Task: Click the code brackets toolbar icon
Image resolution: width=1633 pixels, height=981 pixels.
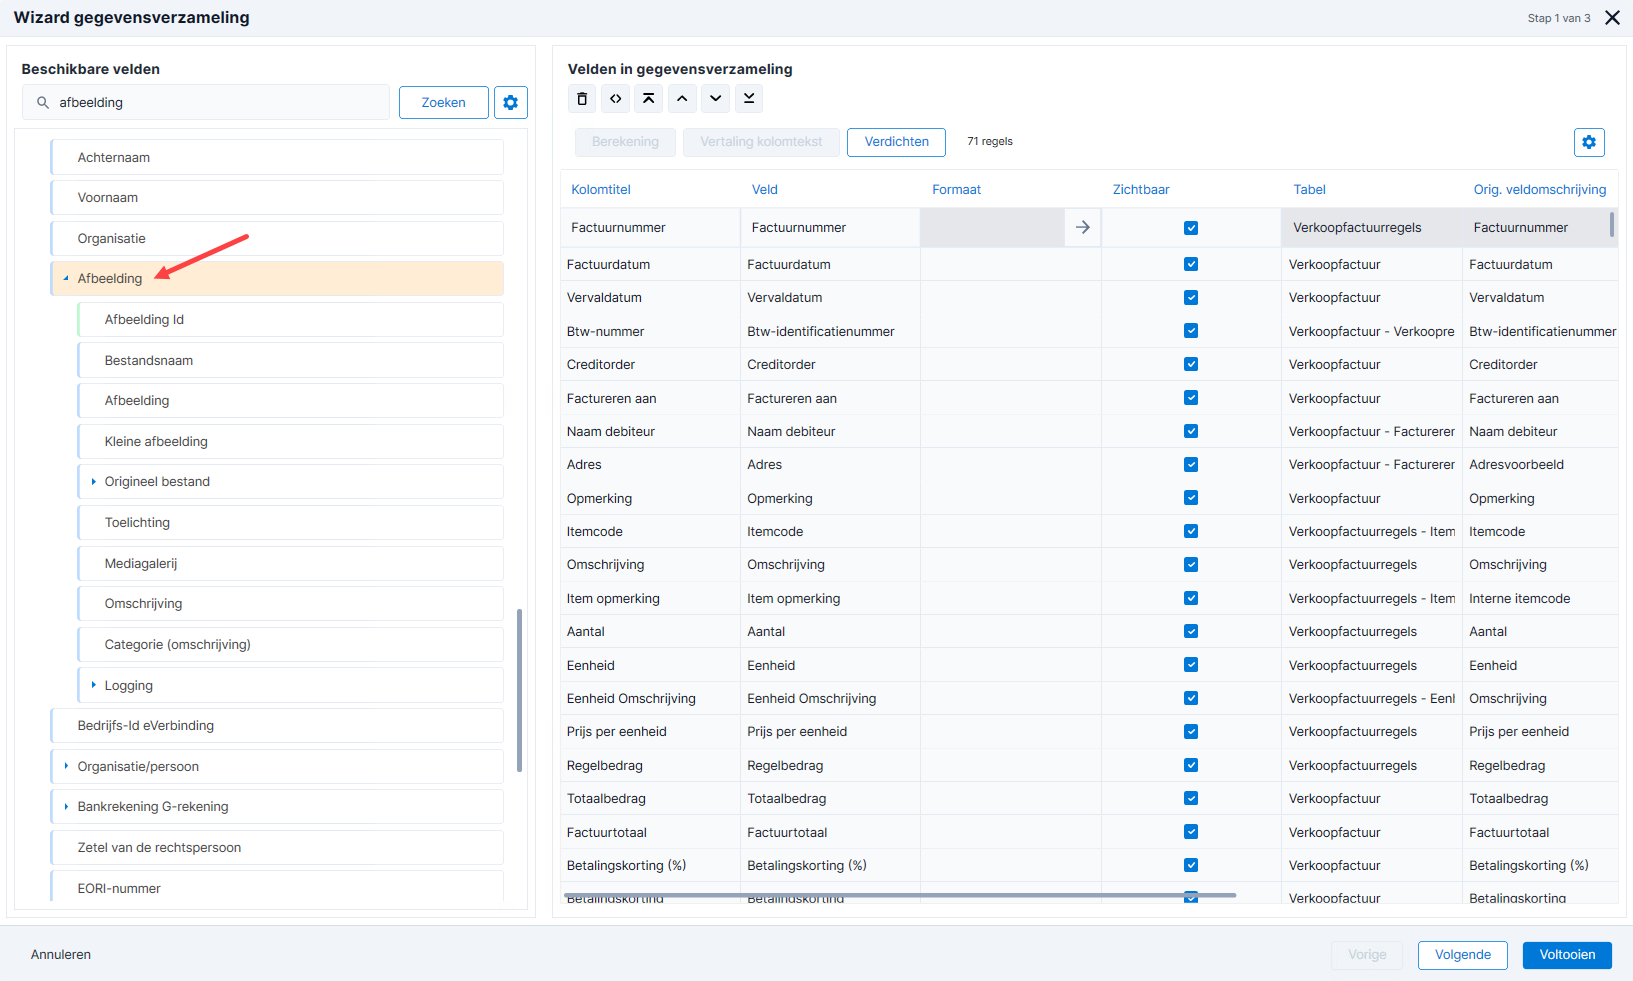Action: point(616,99)
